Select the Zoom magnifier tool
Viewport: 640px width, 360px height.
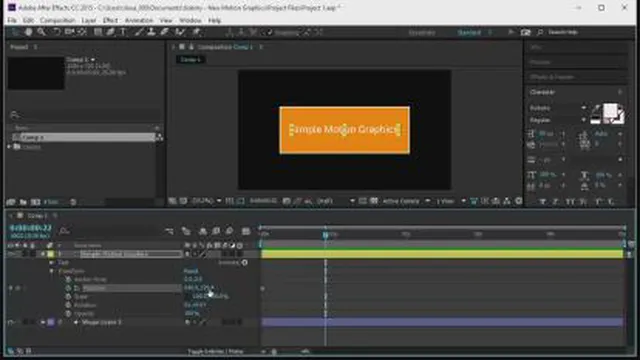[41, 32]
